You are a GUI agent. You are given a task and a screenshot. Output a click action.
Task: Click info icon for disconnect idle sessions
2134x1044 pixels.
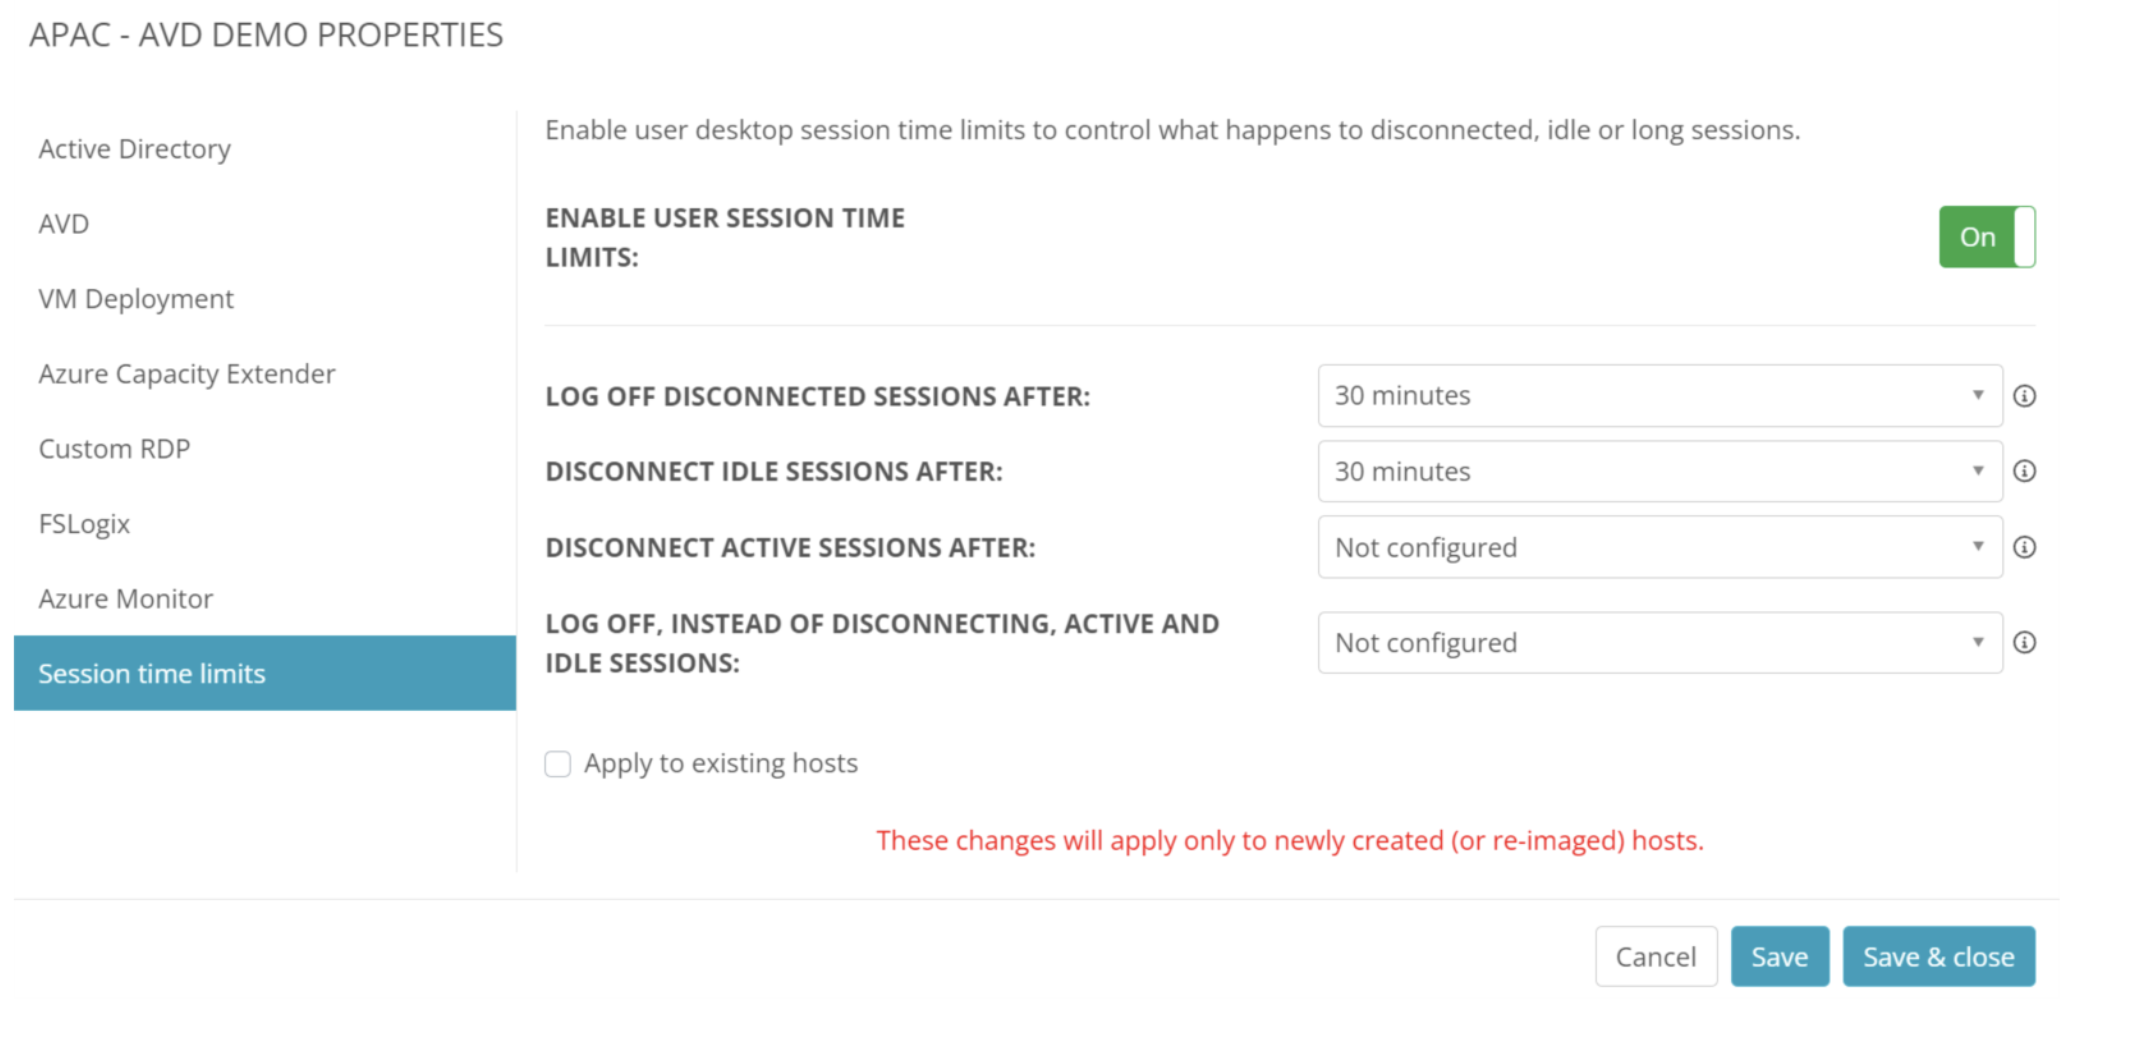click(x=2024, y=471)
